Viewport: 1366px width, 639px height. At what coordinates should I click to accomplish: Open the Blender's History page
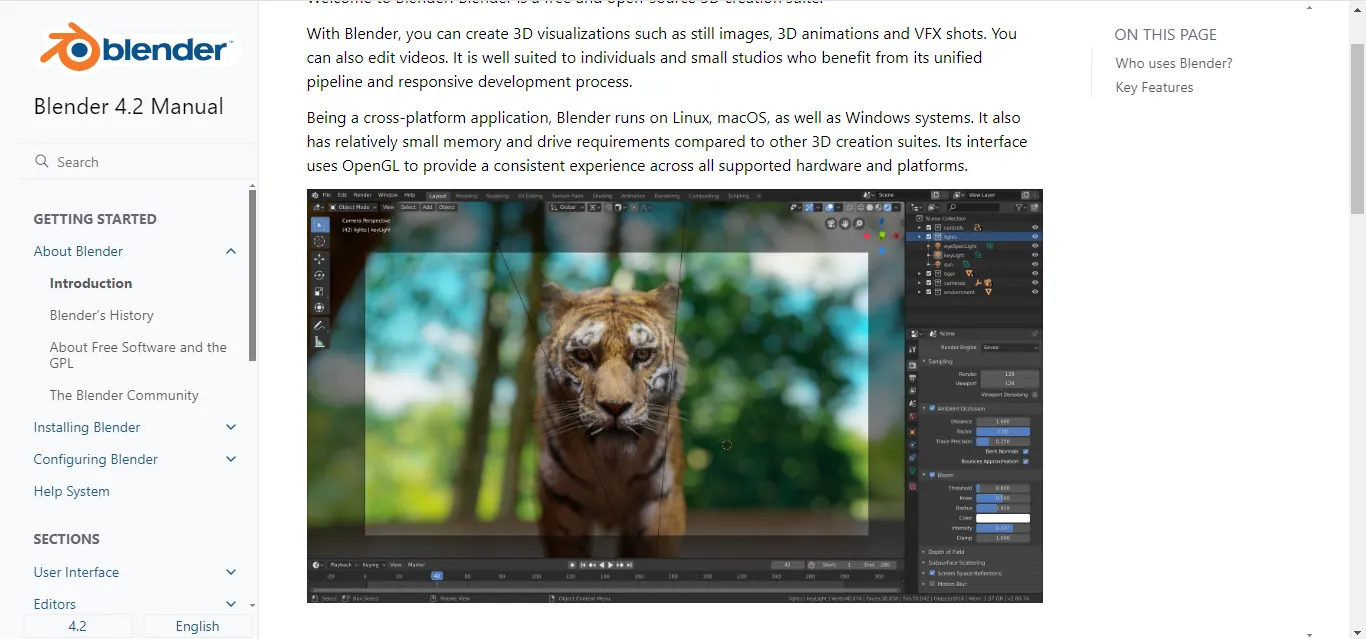[102, 315]
